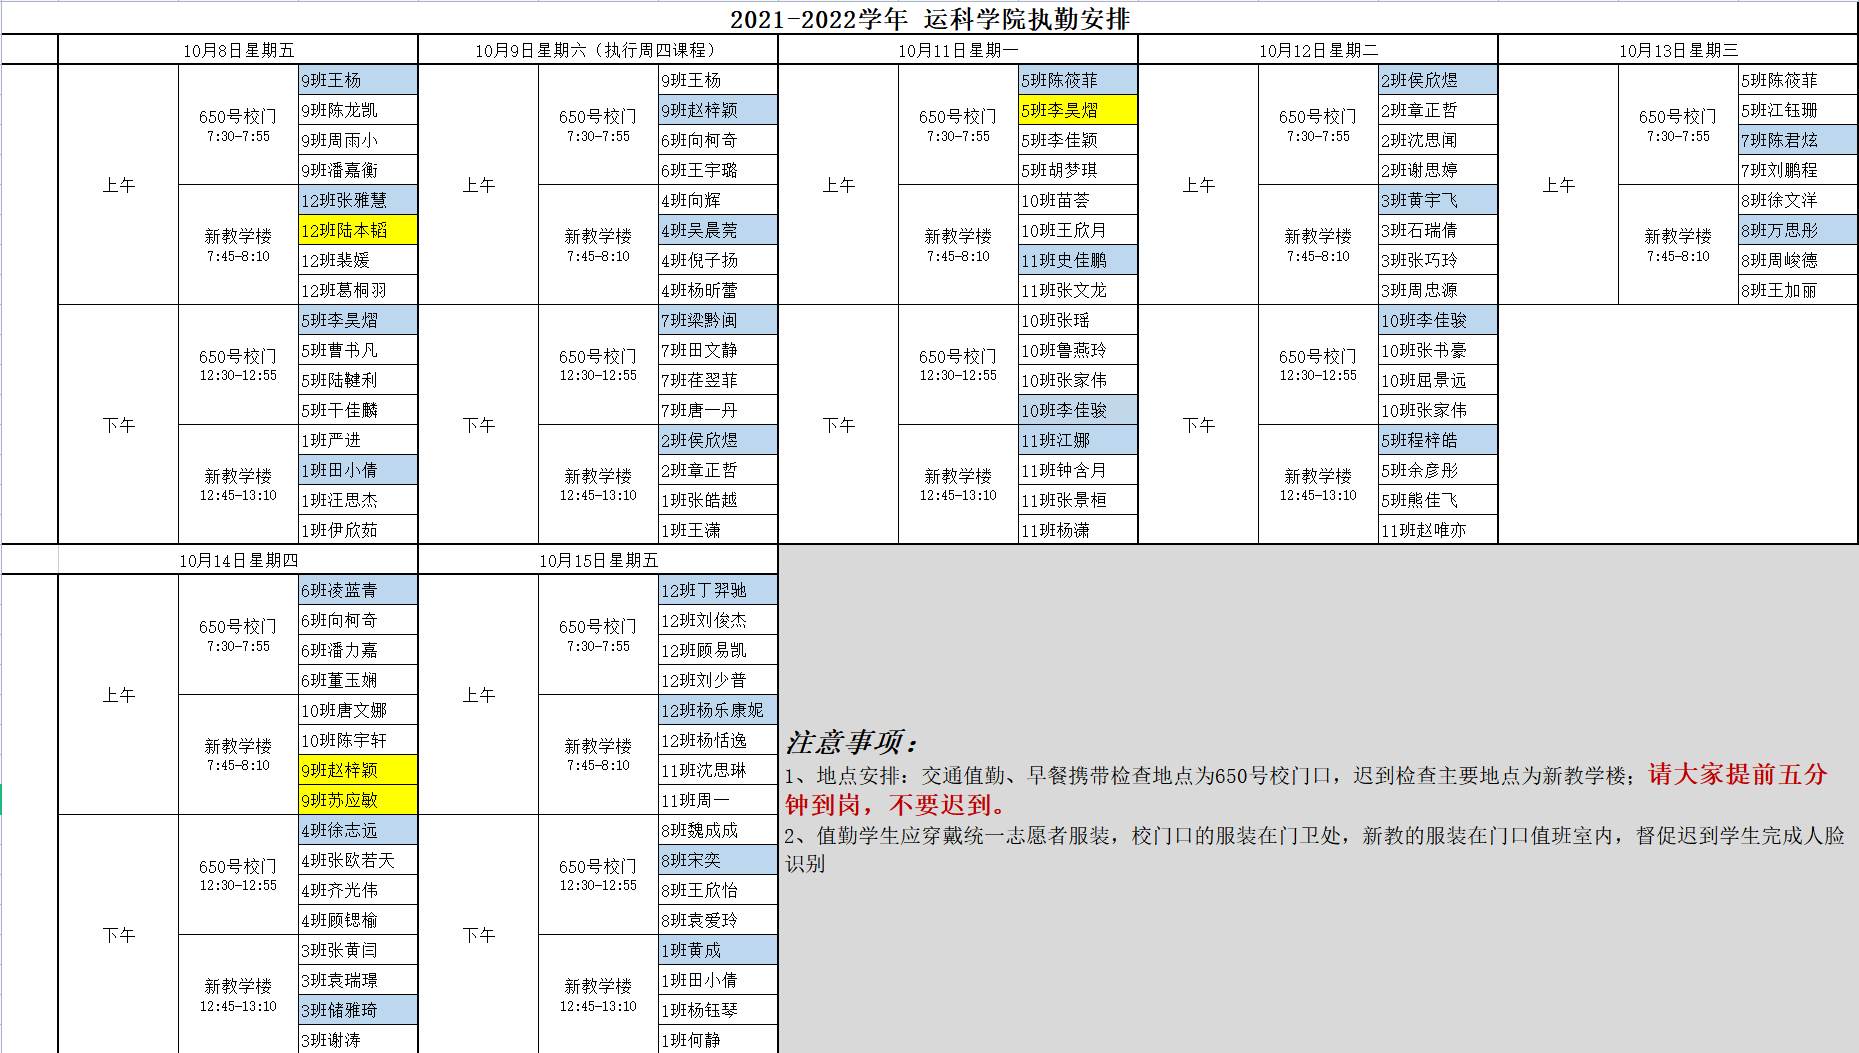Select yellow highlighted cell 12班陆本韬
The width and height of the screenshot is (1859, 1053).
(x=357, y=230)
